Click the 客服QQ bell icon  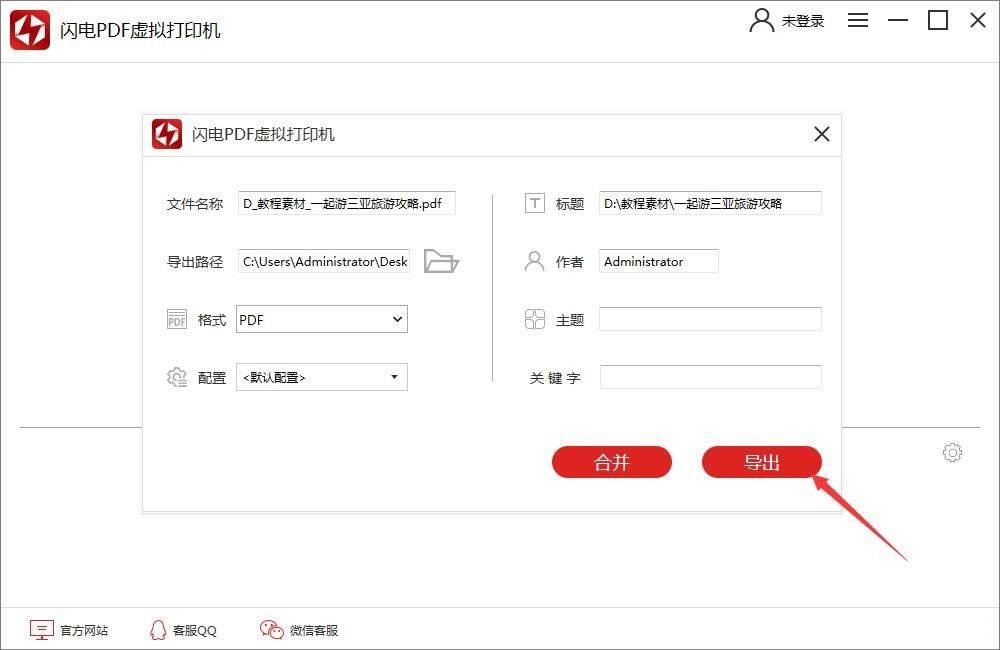tap(157, 630)
